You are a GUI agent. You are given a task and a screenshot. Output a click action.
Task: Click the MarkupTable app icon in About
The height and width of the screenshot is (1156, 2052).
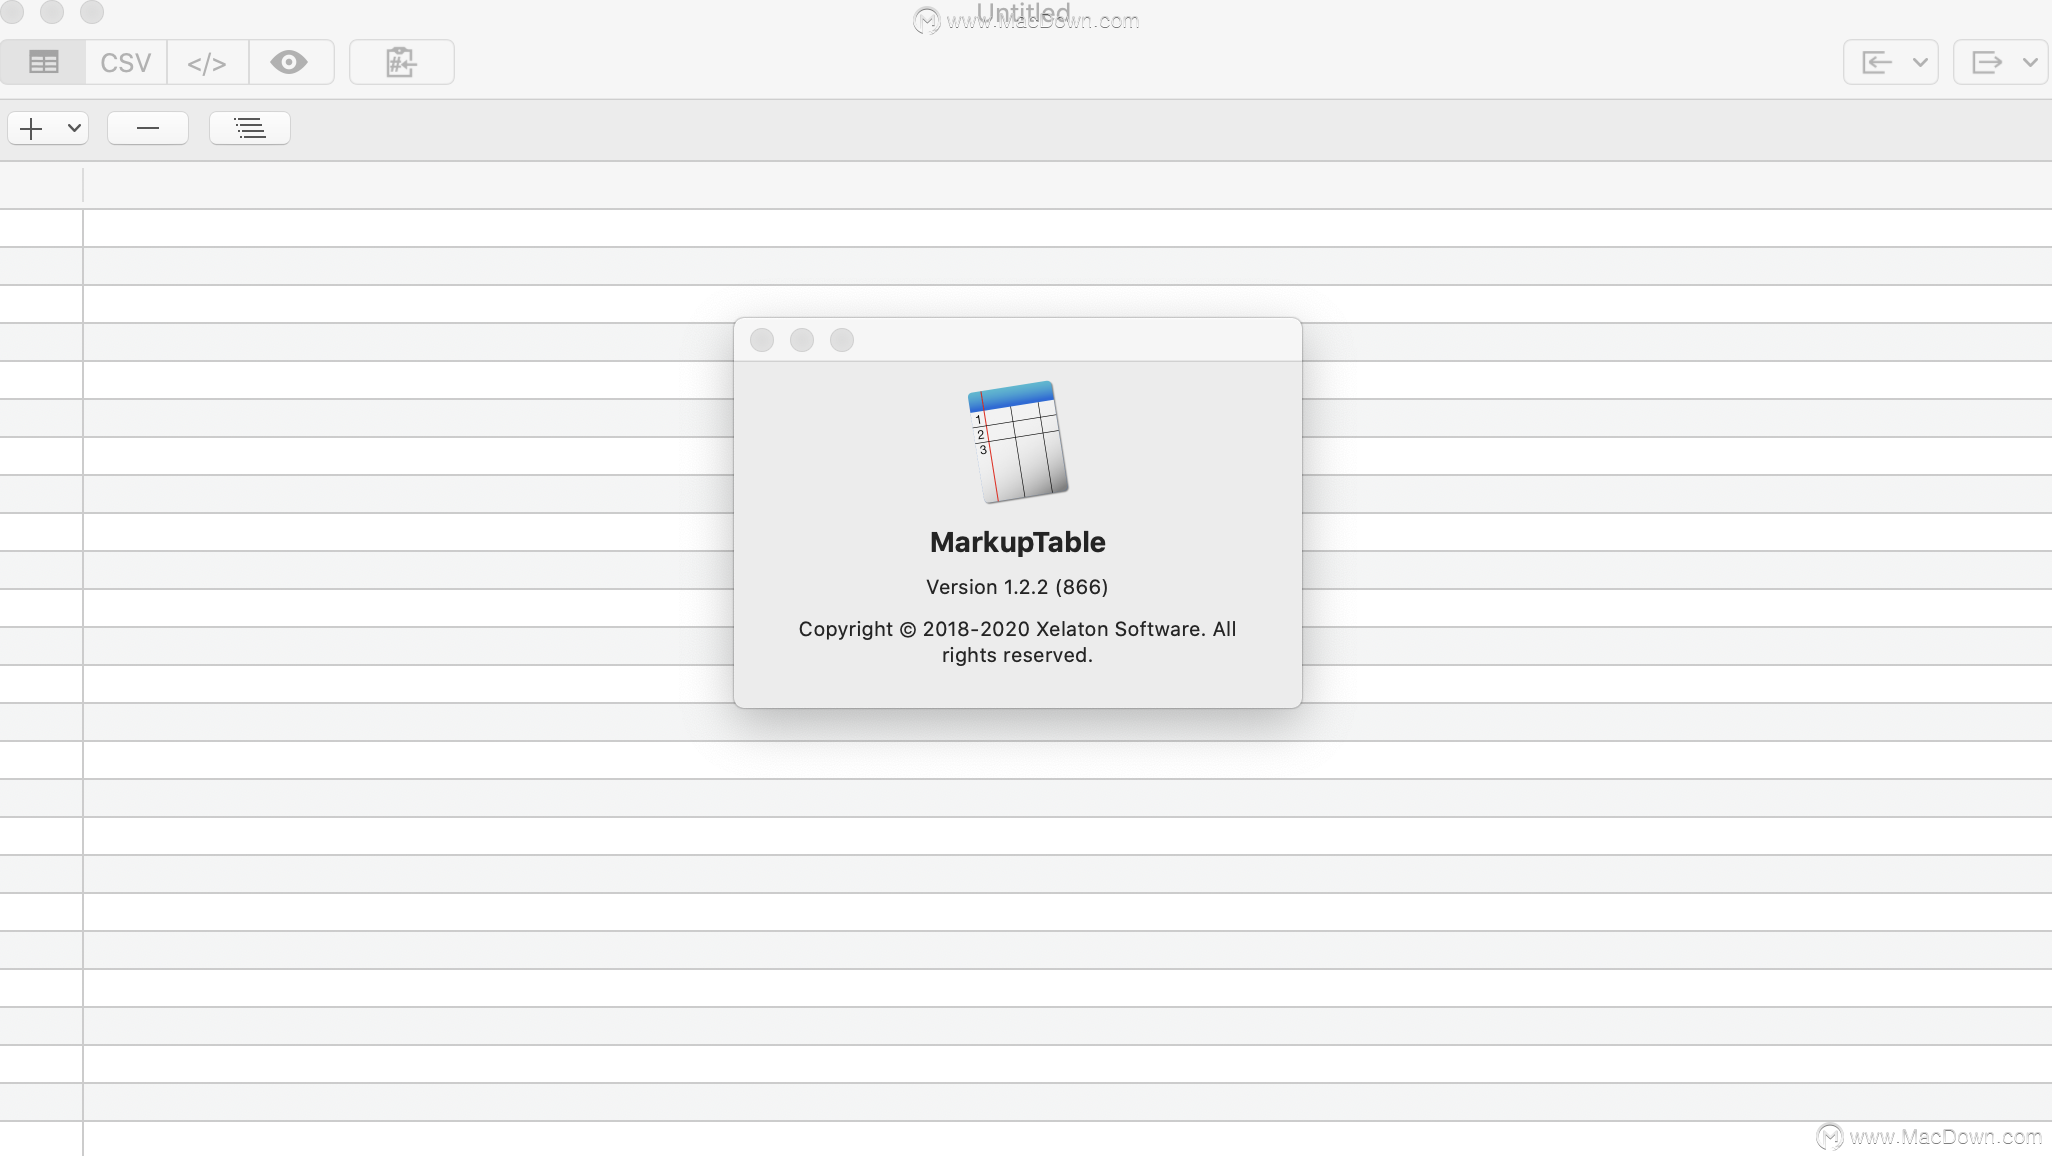coord(1018,441)
